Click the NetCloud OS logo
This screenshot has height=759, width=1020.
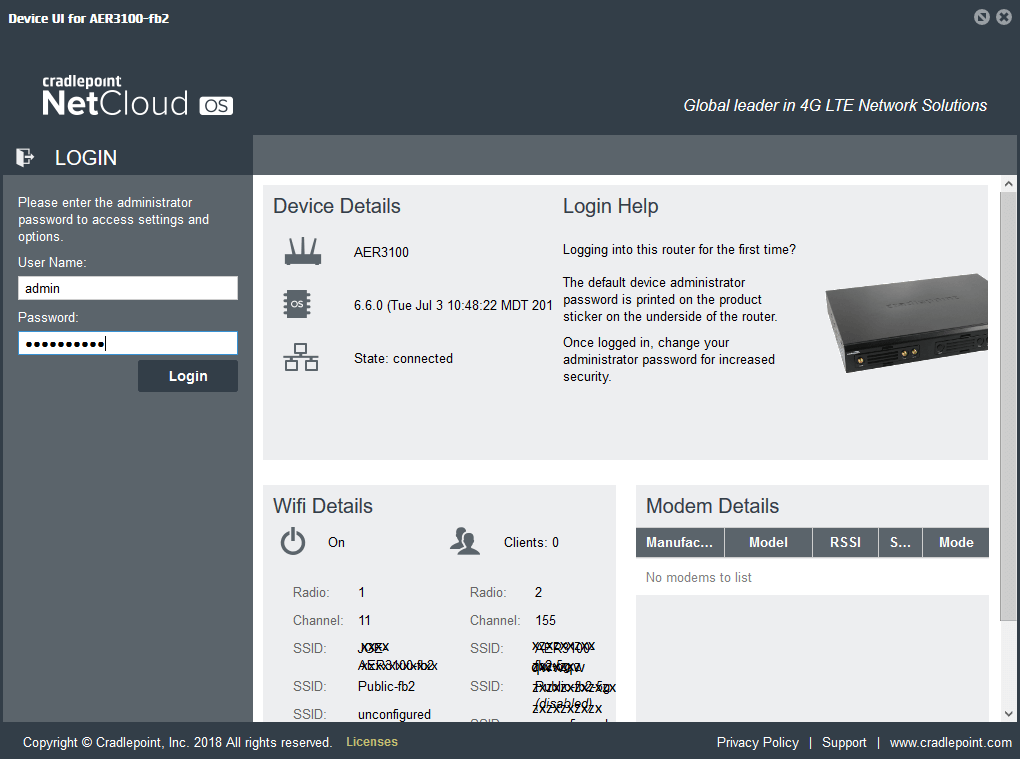137,97
